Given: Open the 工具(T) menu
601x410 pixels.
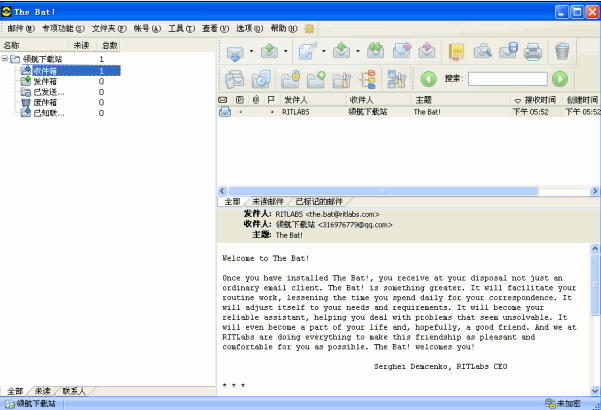Looking at the screenshot, I should (x=182, y=28).
